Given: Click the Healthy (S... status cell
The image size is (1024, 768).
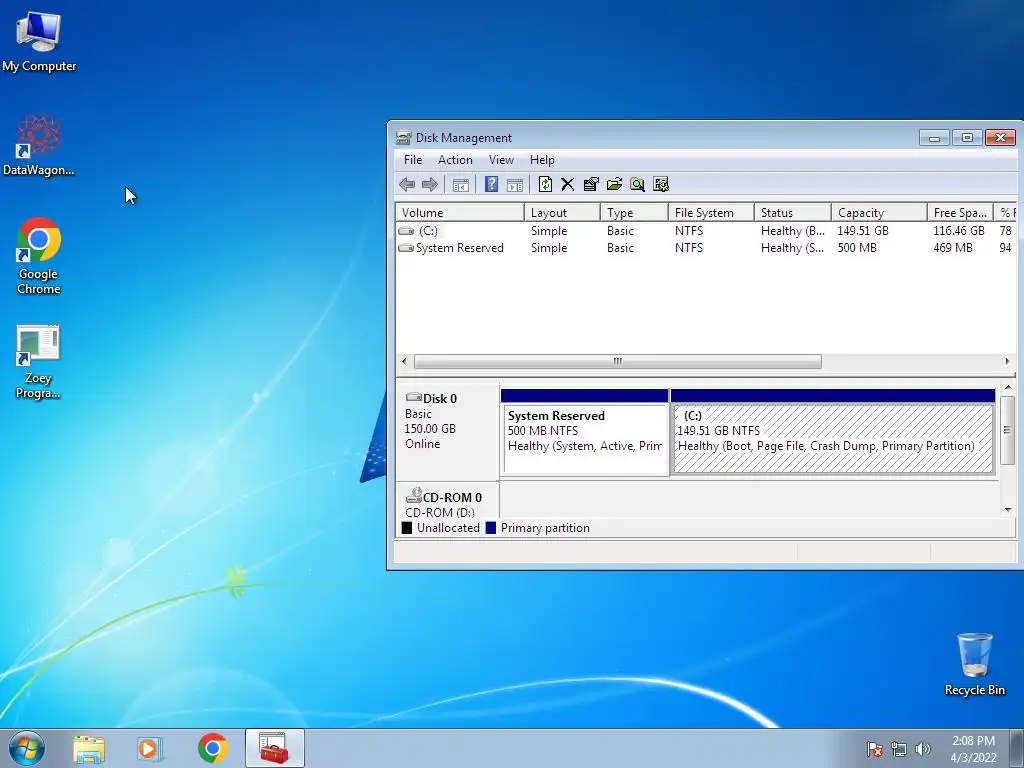Looking at the screenshot, I should (793, 248).
